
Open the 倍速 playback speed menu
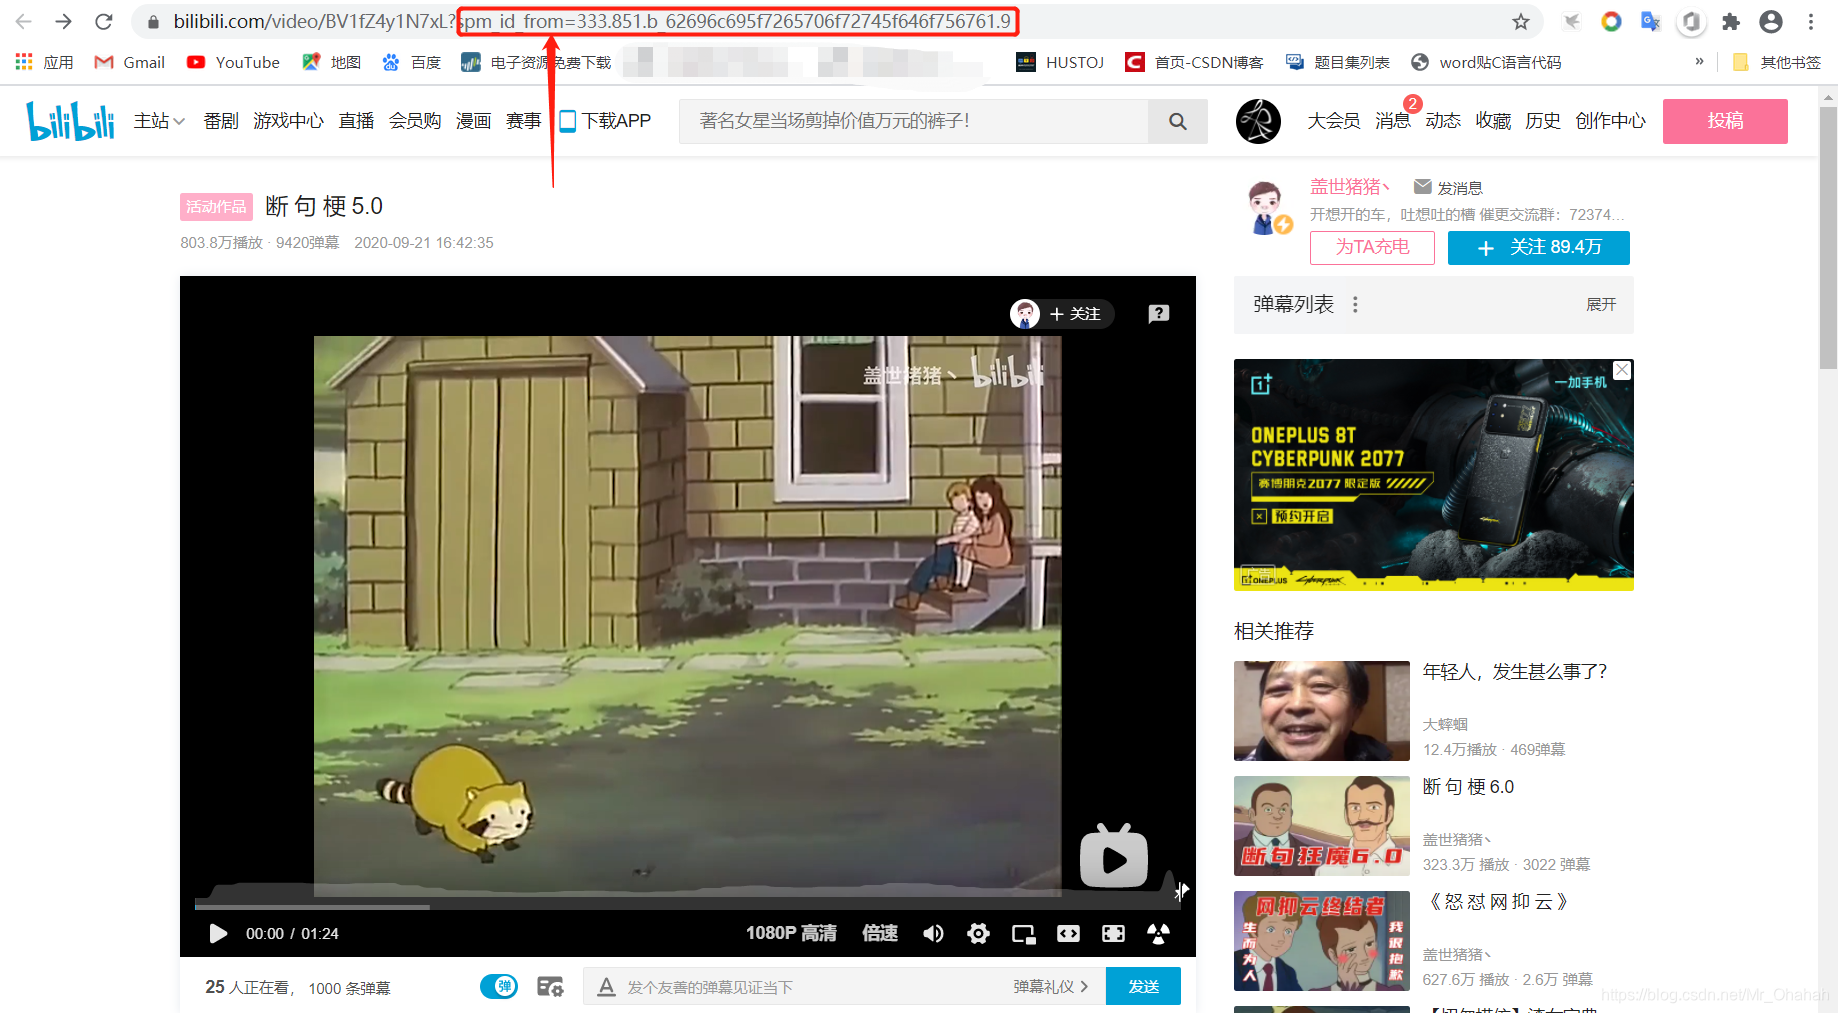point(880,933)
